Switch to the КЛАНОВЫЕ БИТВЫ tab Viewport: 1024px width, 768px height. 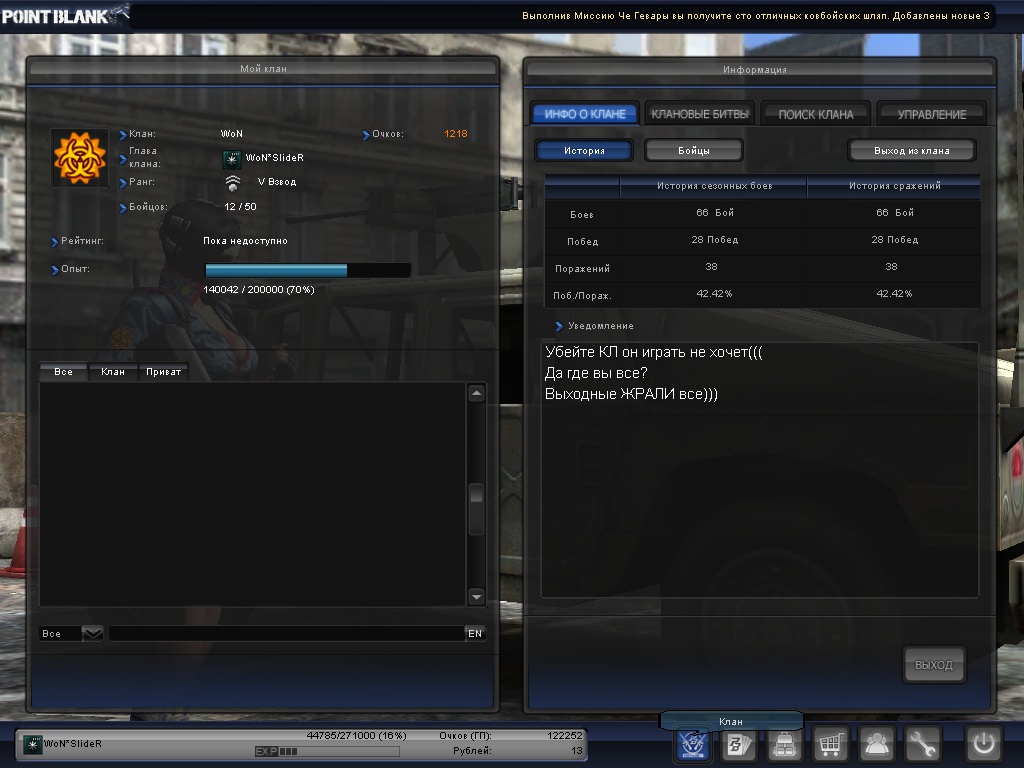click(699, 114)
